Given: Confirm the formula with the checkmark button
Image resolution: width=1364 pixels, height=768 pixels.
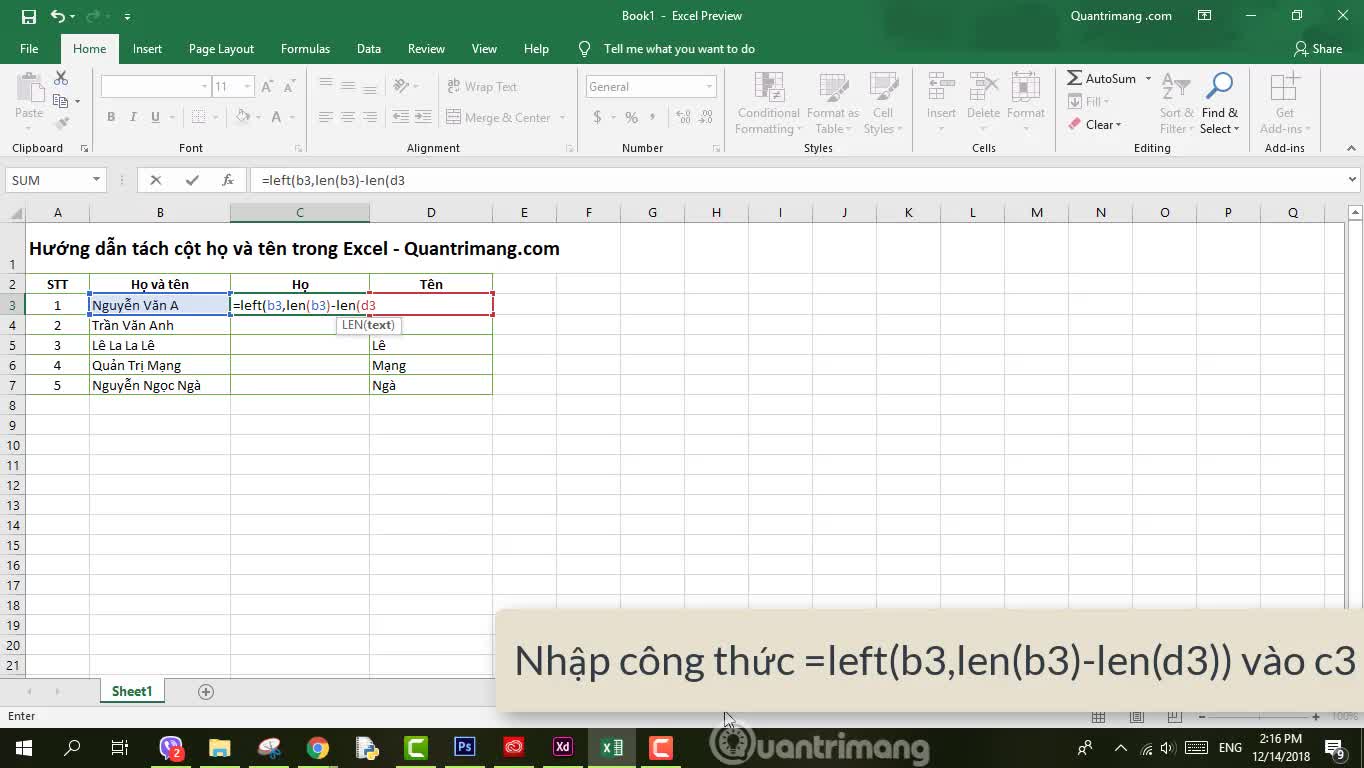Looking at the screenshot, I should [192, 180].
